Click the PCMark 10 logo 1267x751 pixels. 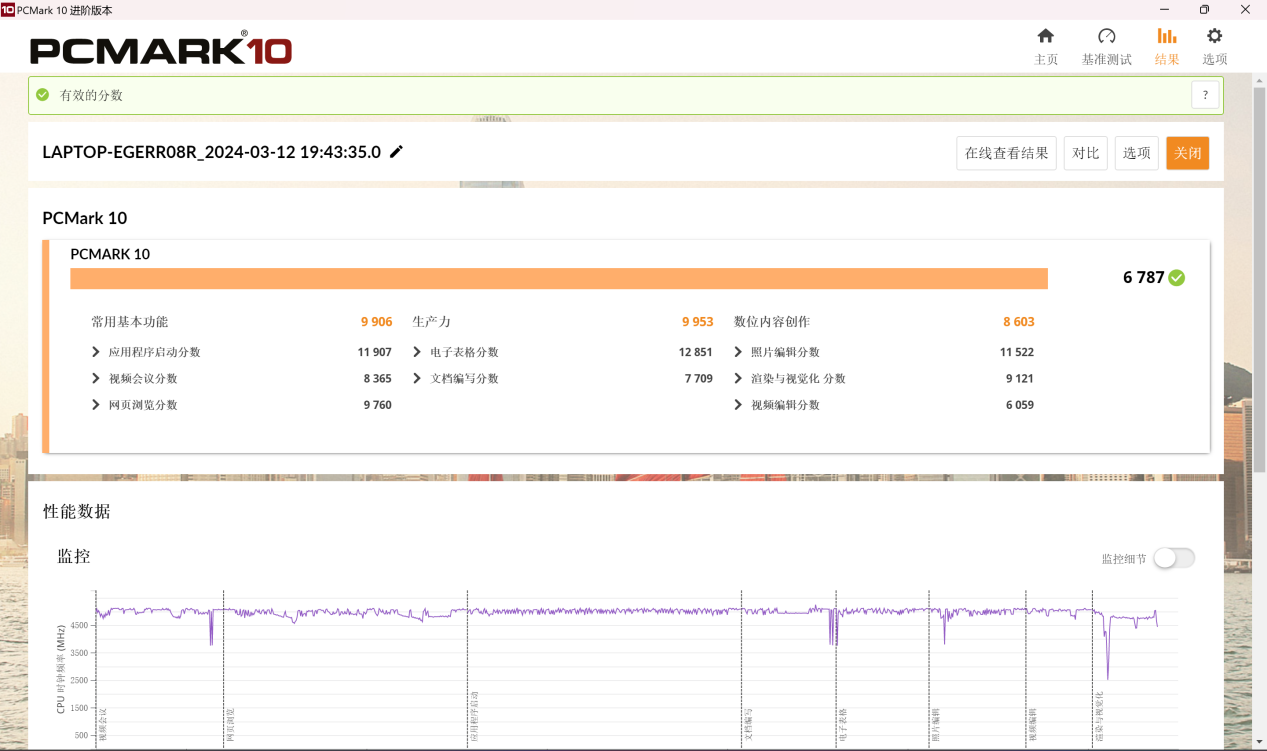click(161, 48)
